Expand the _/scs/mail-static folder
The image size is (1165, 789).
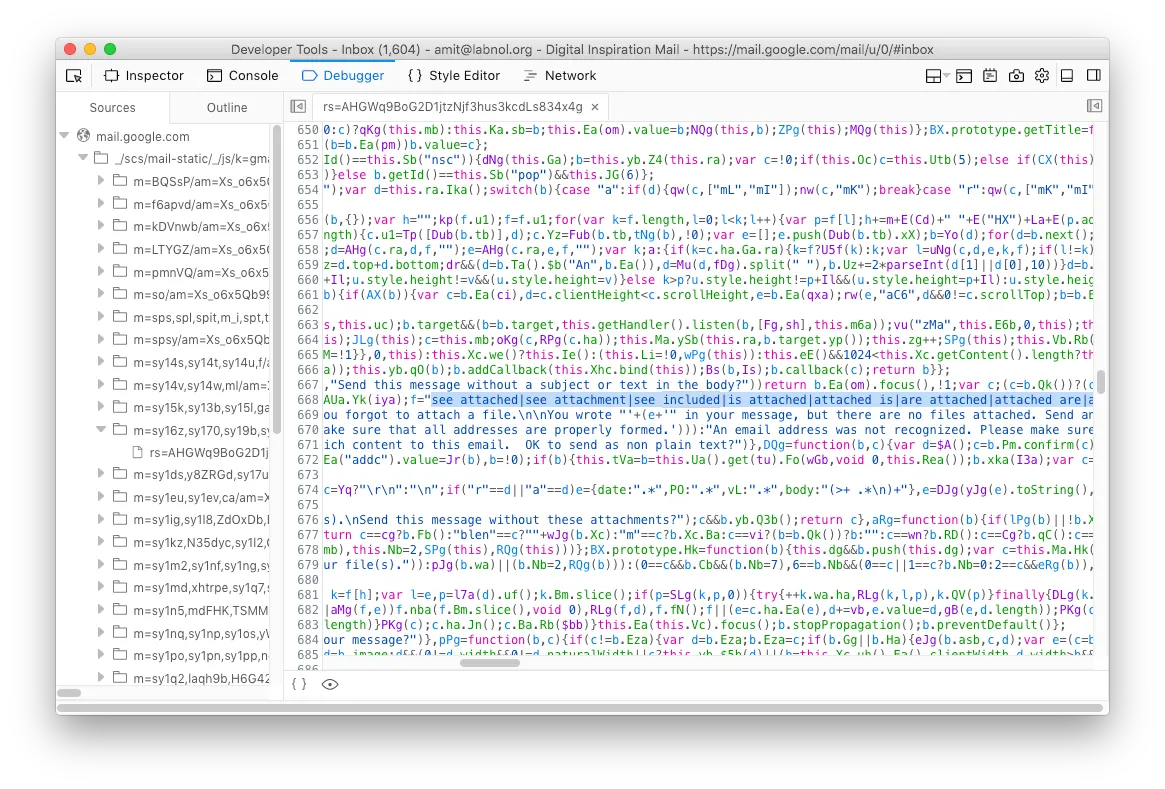83,157
